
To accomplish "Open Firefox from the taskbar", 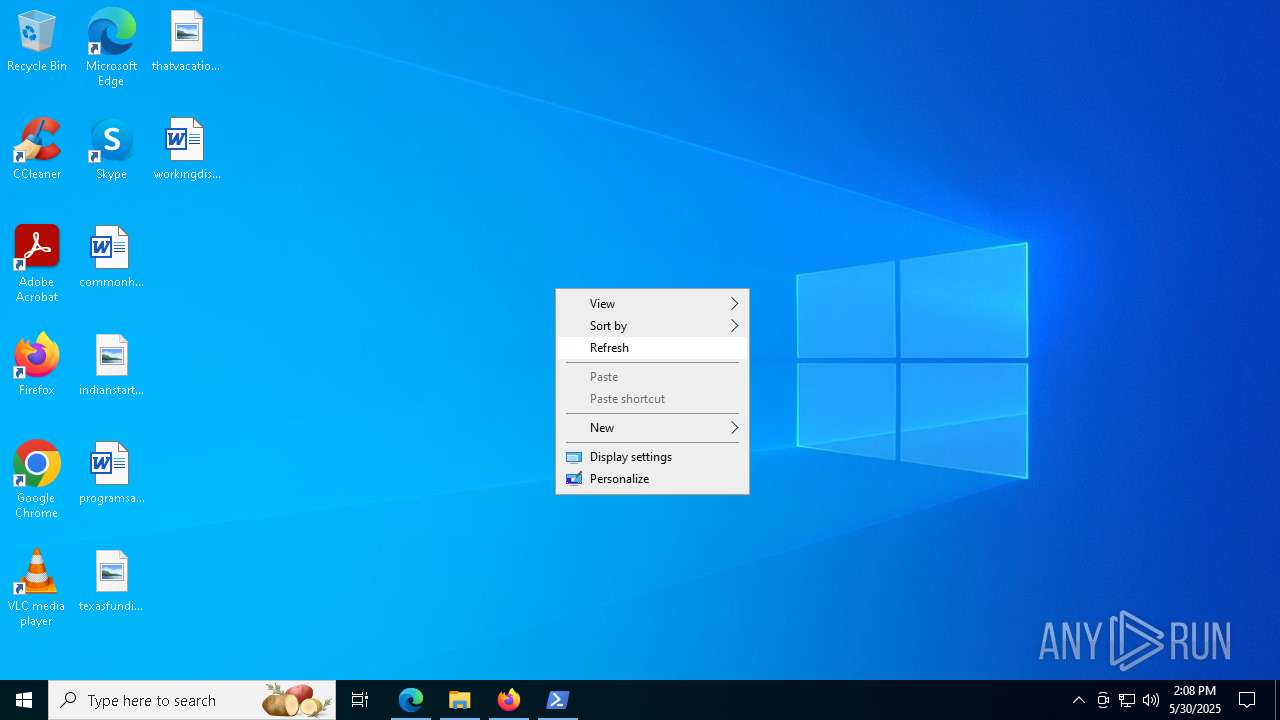I will [509, 700].
